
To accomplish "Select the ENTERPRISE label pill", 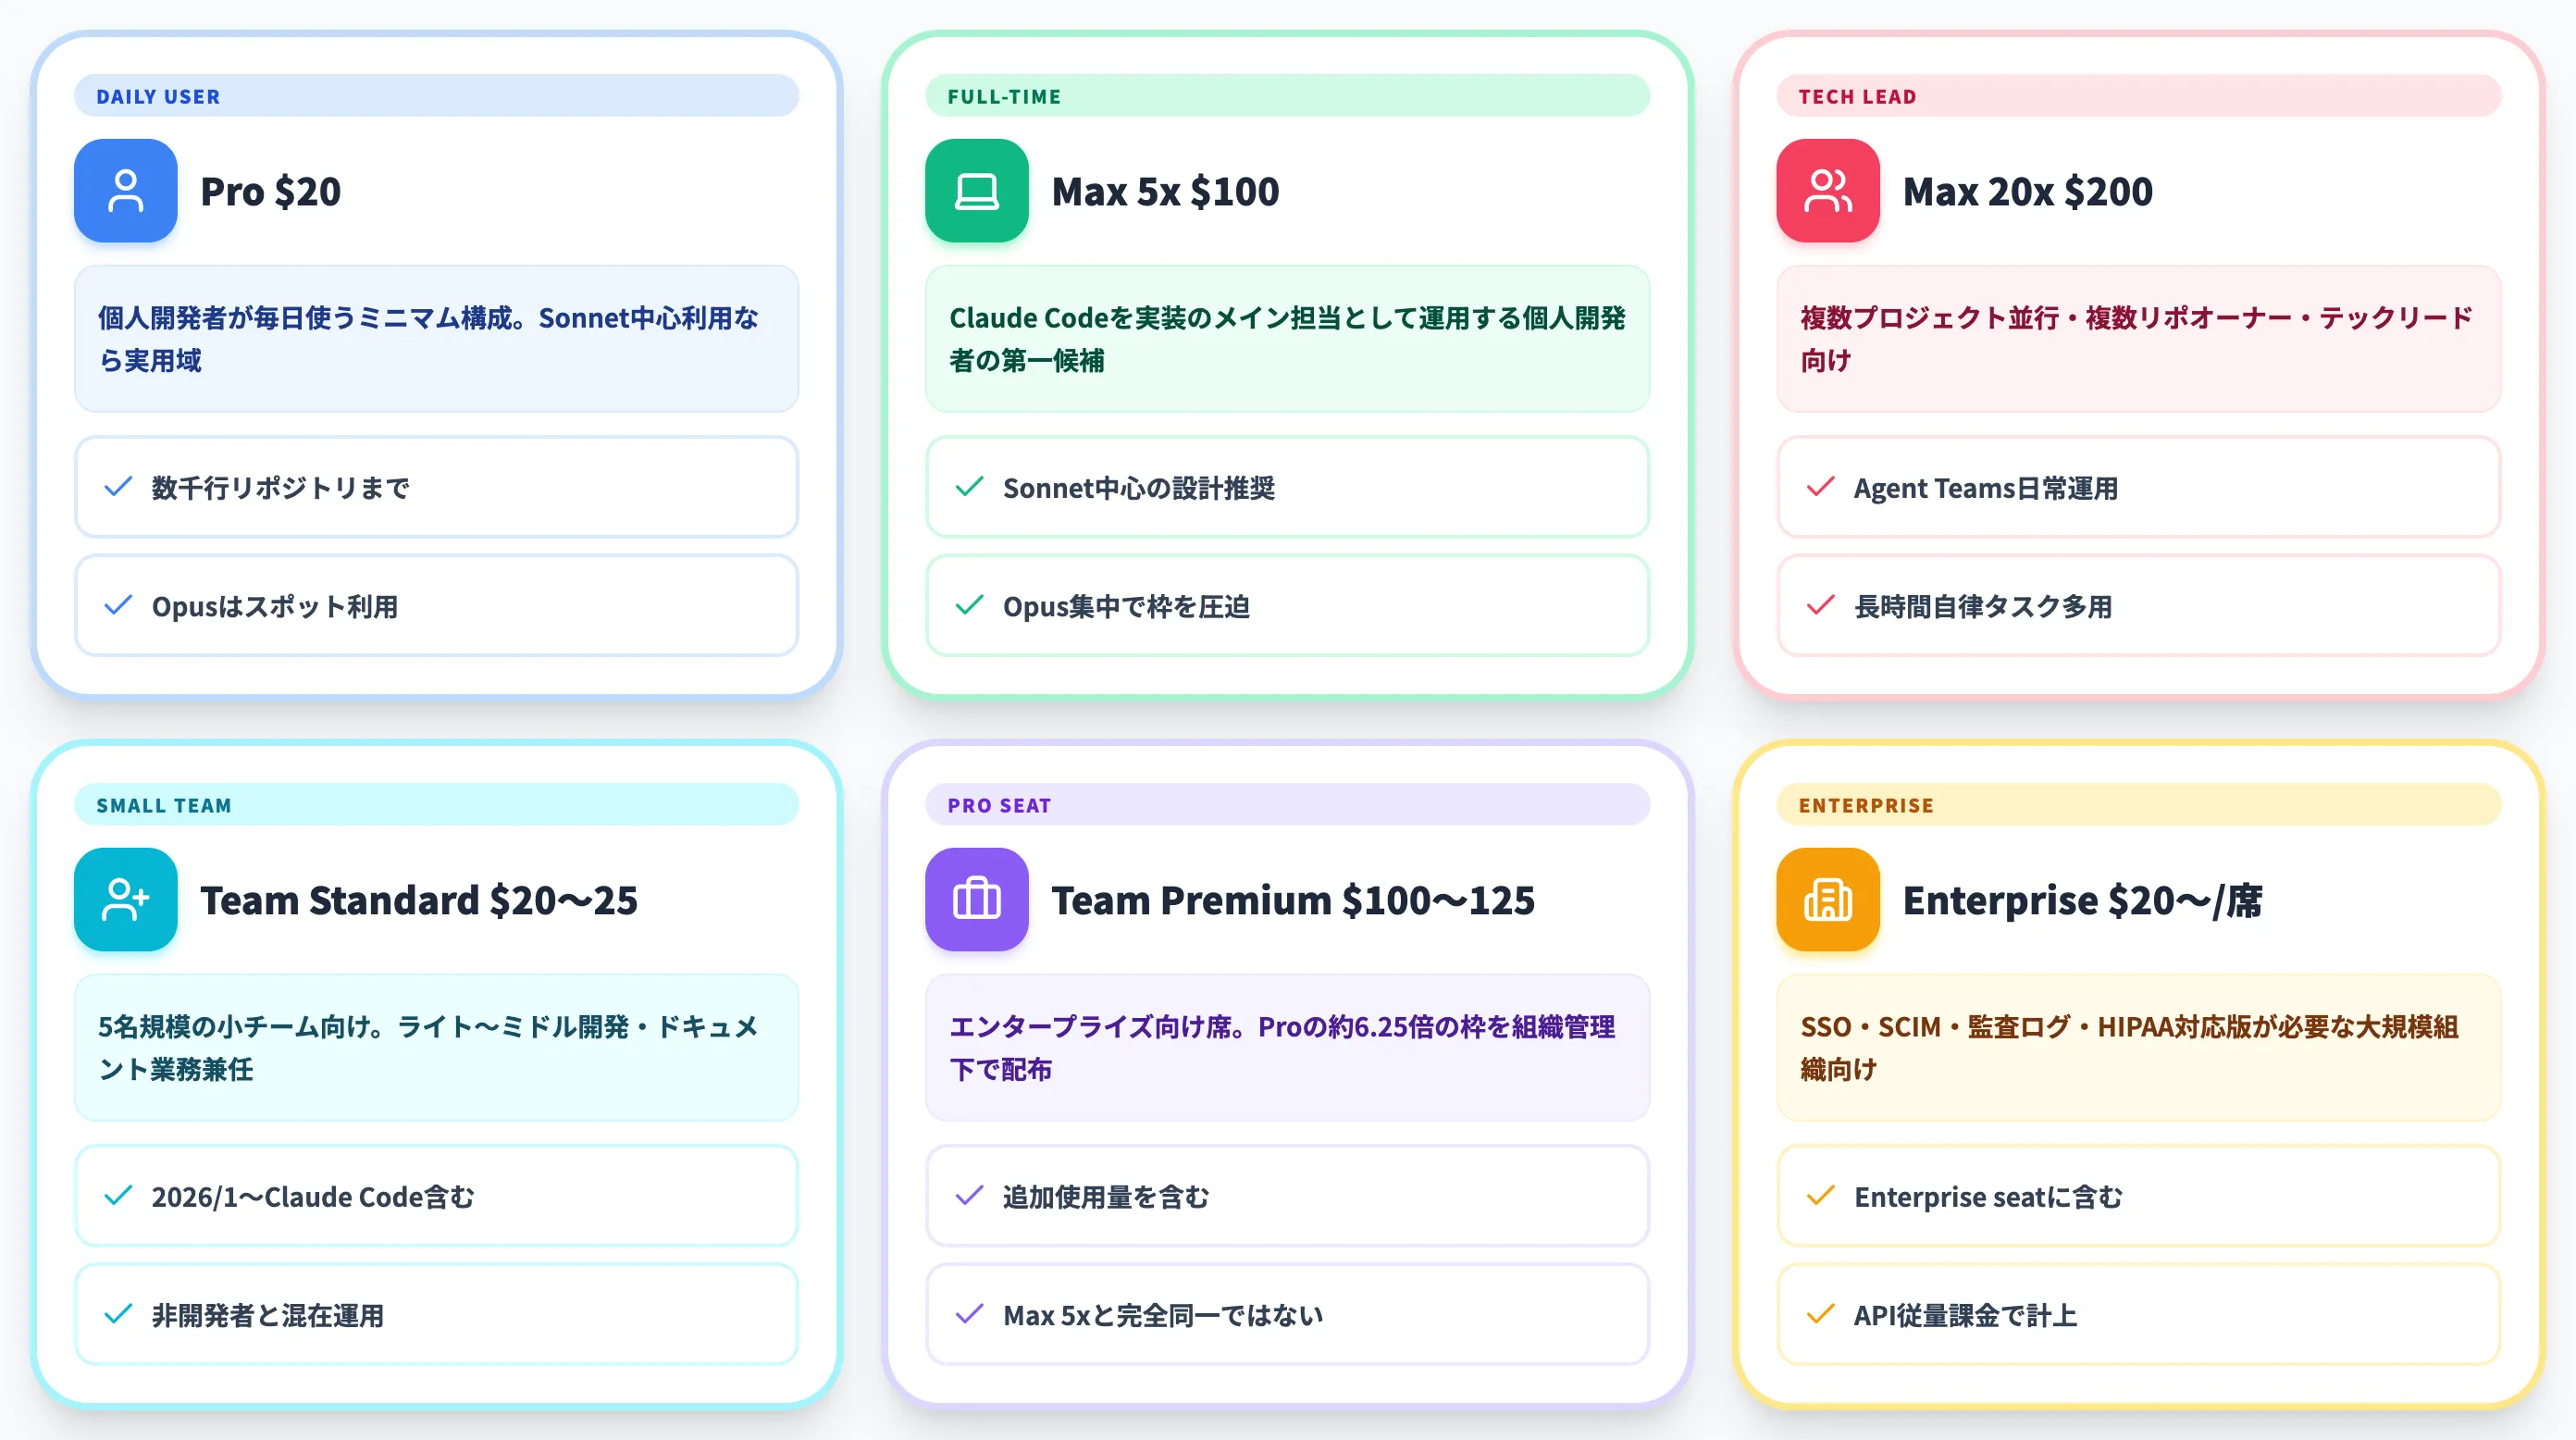I will click(2138, 805).
